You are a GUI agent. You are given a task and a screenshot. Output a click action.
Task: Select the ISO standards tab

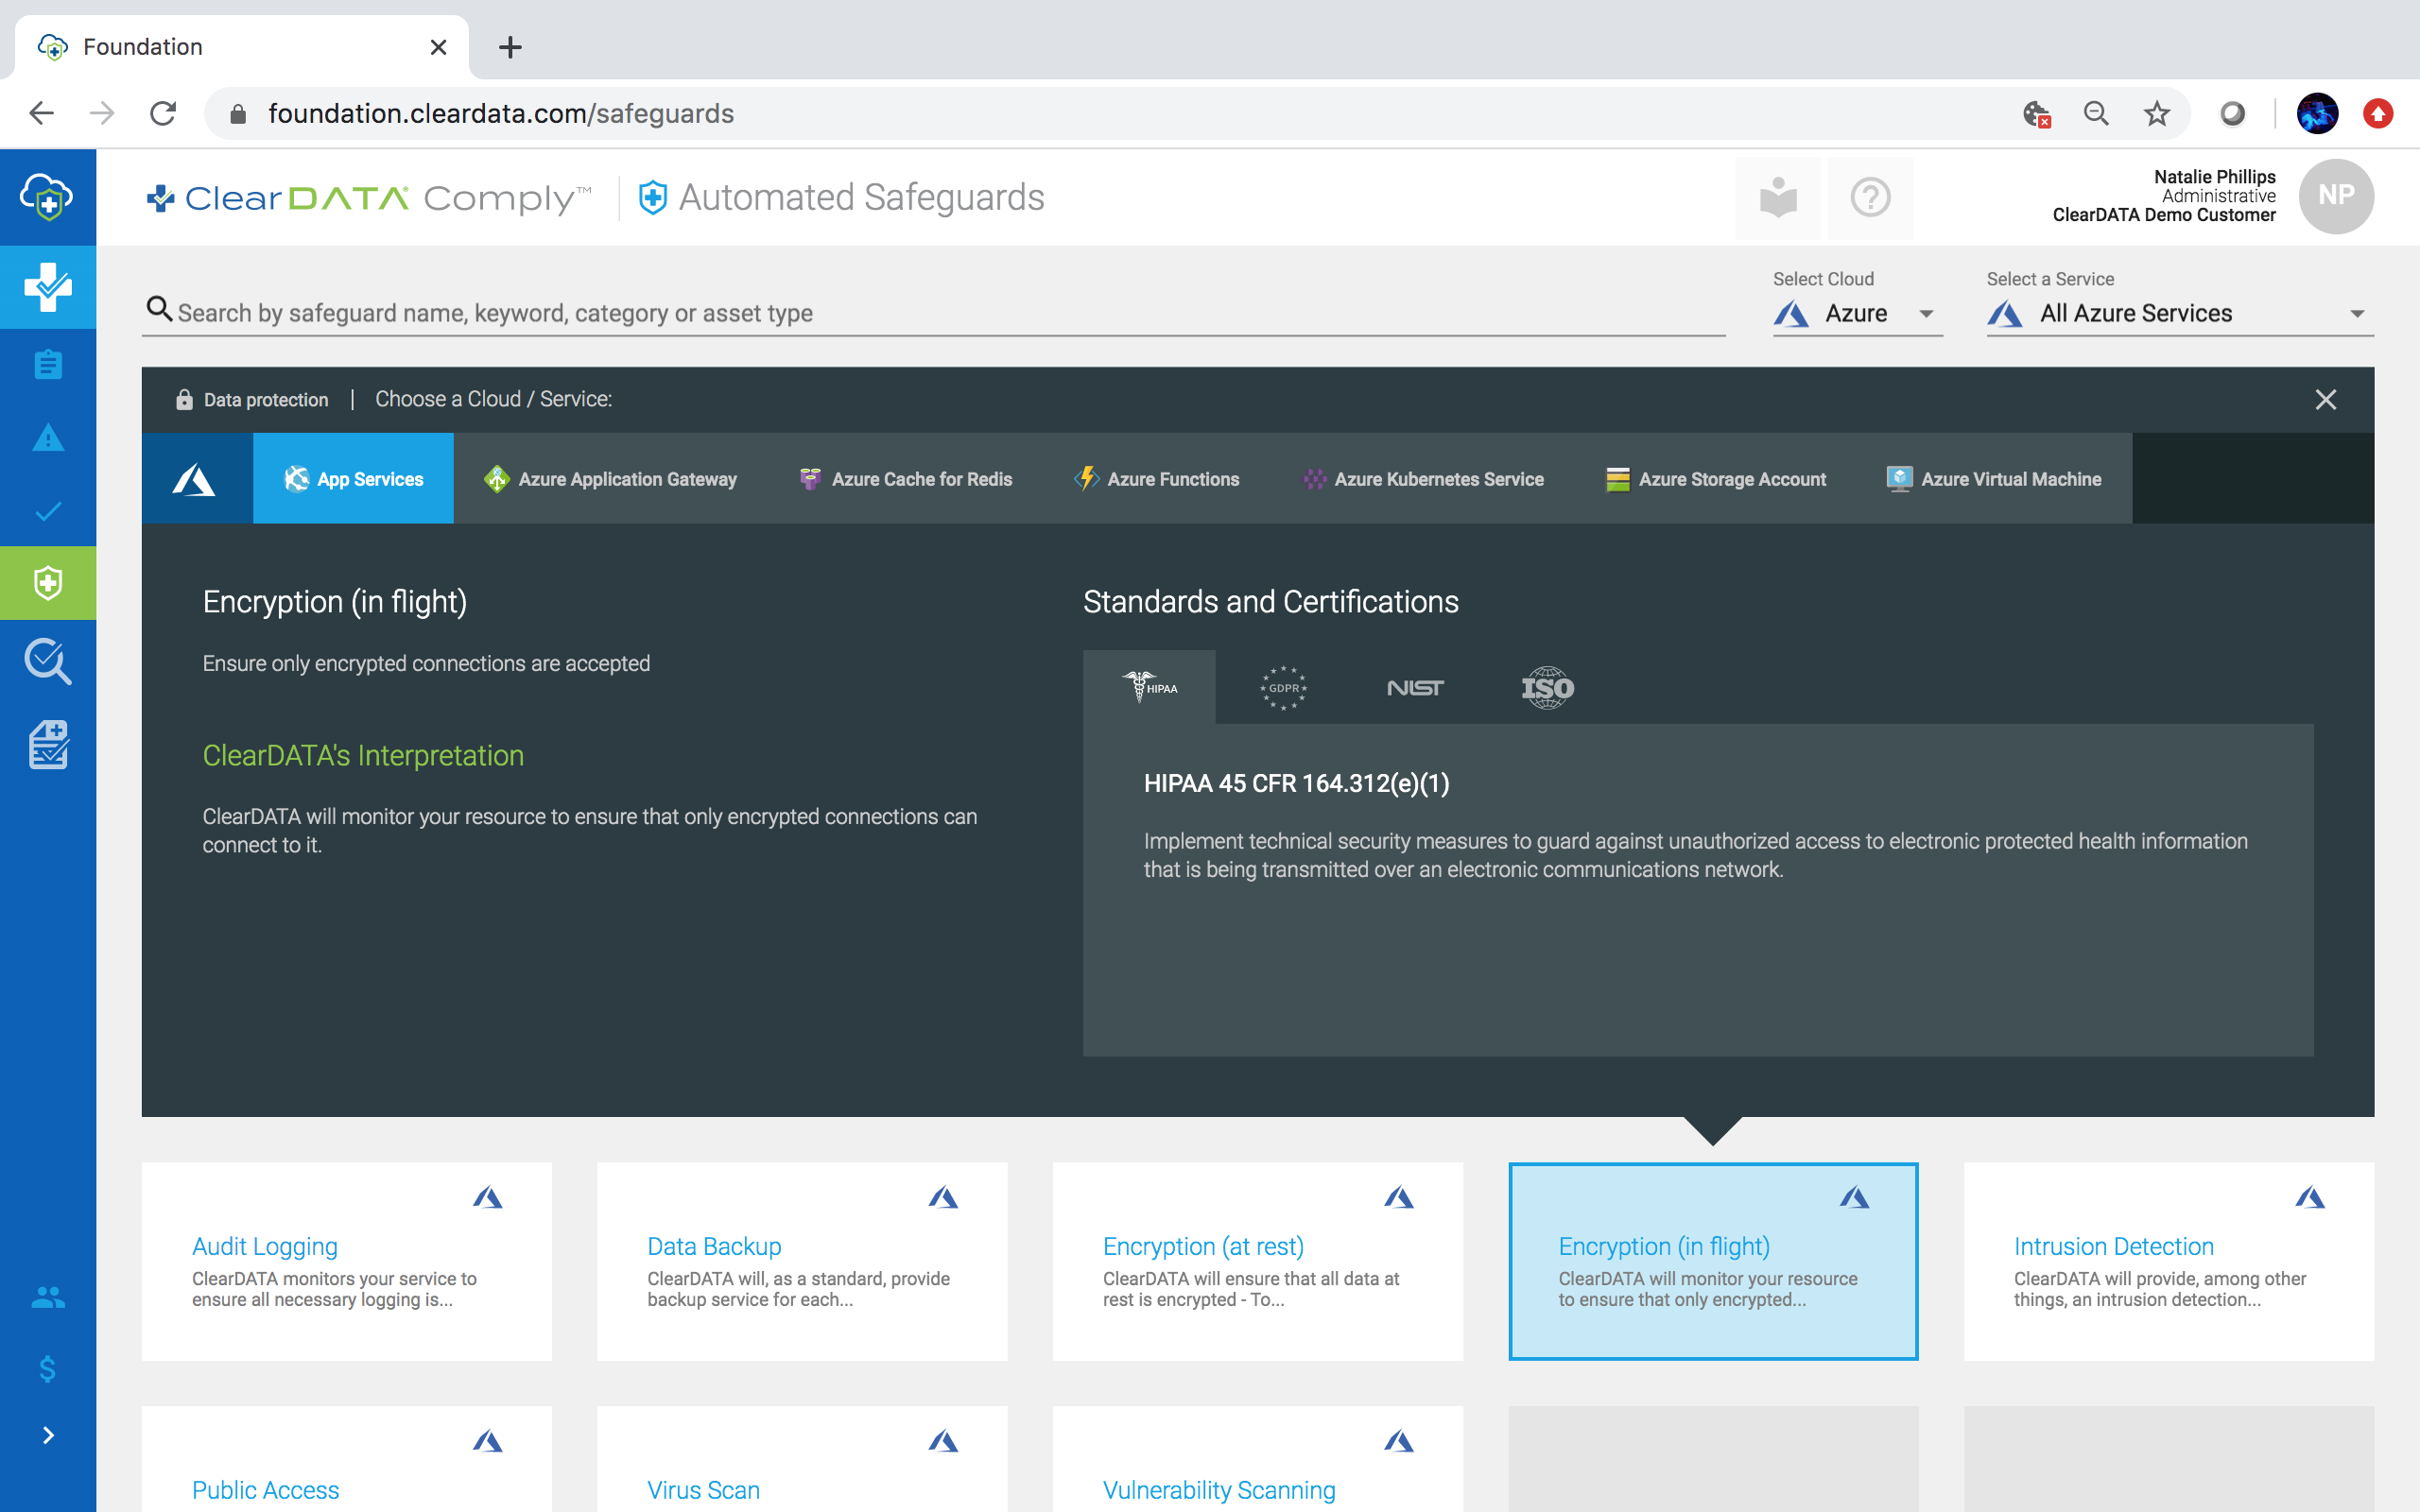pos(1548,687)
